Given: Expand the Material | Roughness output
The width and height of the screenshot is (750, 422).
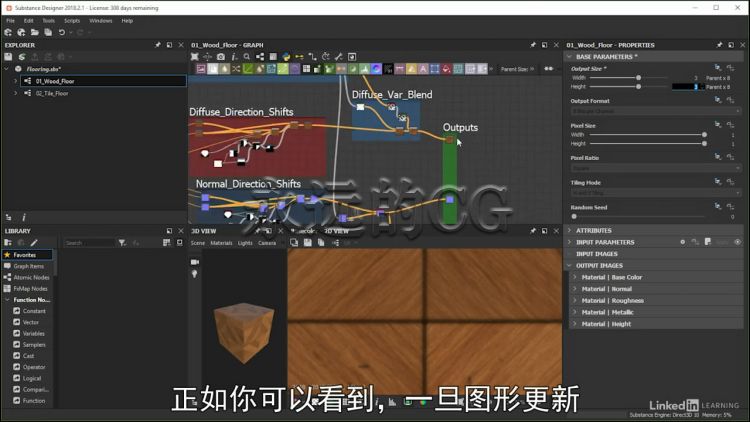Looking at the screenshot, I should point(575,300).
